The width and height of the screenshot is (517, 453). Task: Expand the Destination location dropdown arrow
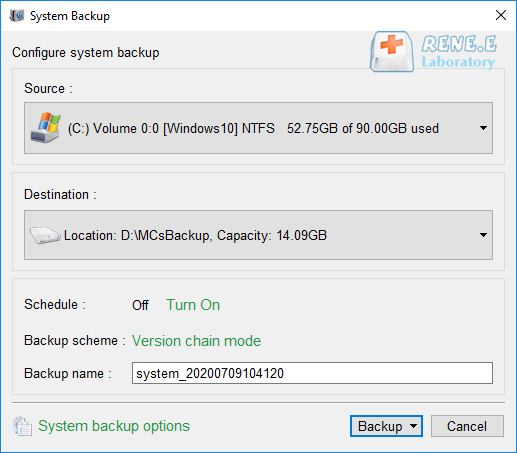(x=483, y=235)
